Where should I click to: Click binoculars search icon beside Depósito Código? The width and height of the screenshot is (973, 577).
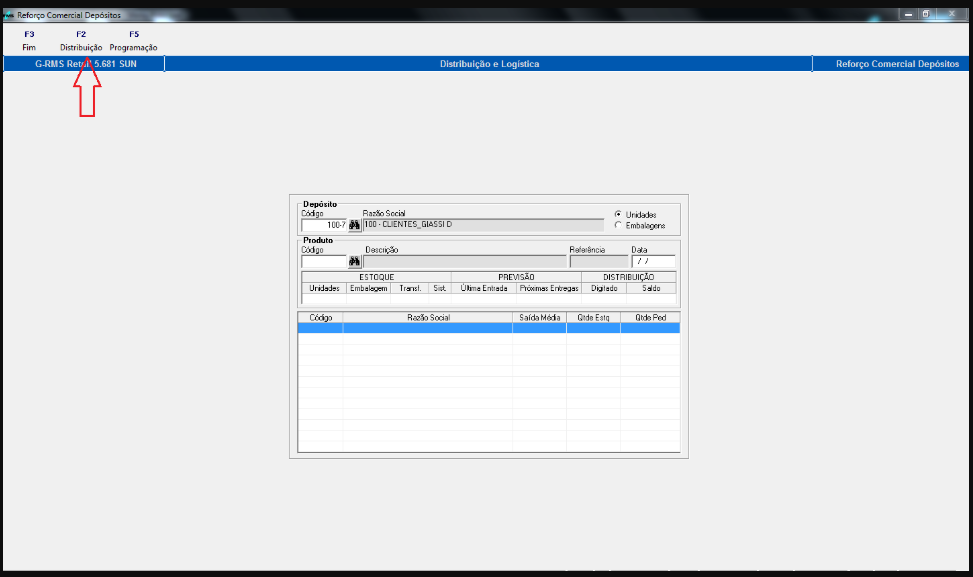tap(354, 225)
